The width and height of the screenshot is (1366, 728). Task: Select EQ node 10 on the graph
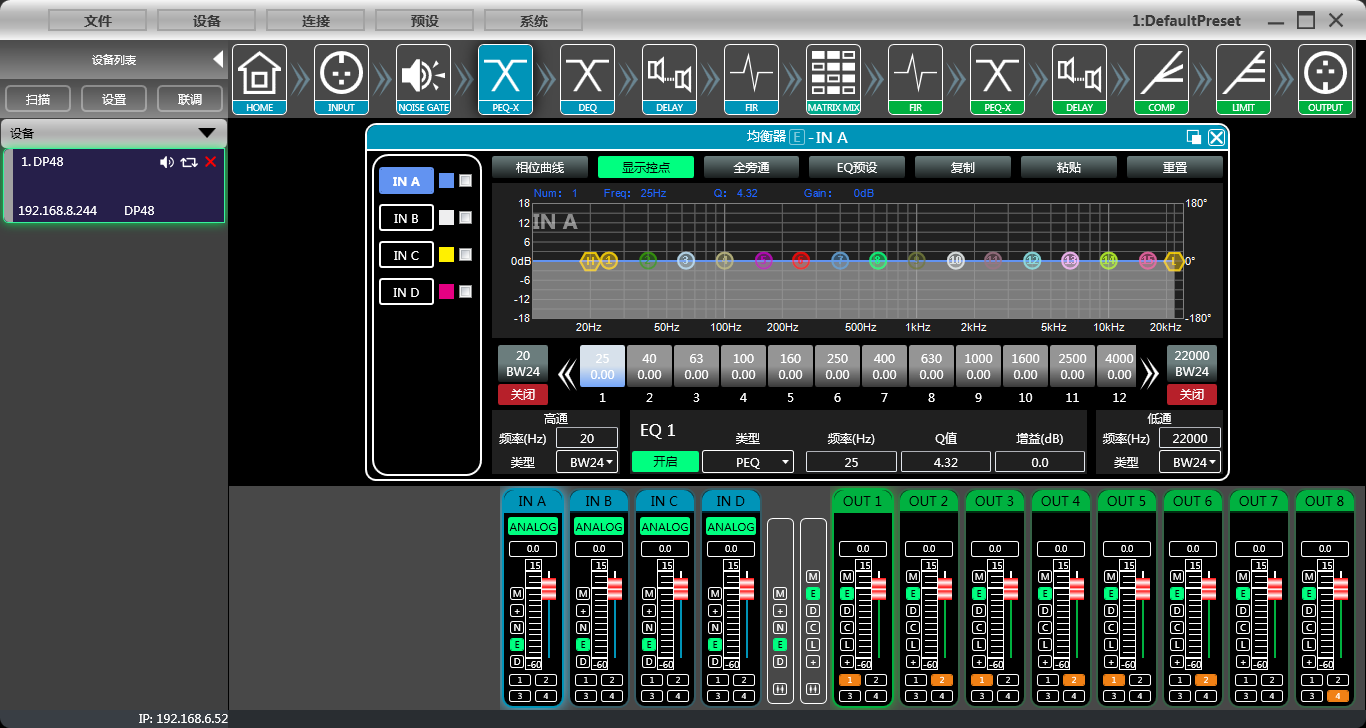point(956,261)
